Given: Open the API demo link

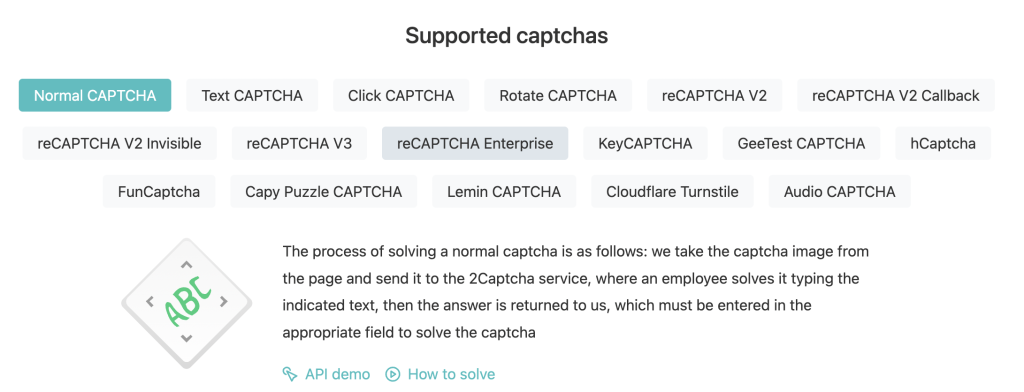Looking at the screenshot, I should coord(326,374).
